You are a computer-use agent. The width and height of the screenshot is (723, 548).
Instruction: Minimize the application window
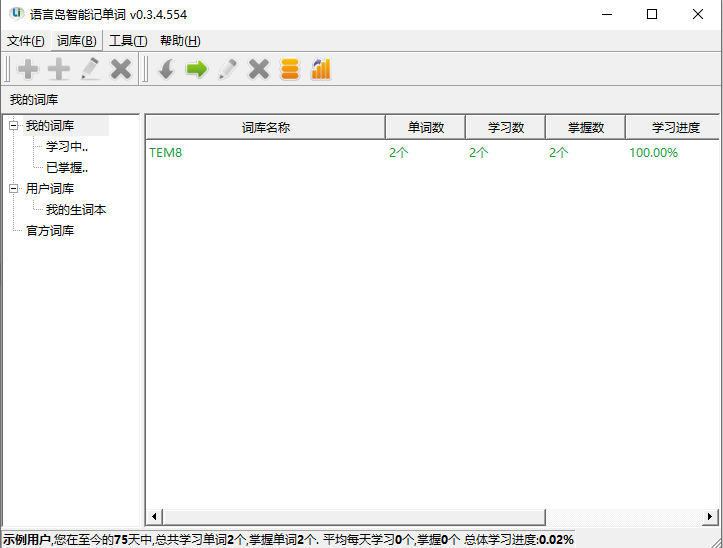(x=607, y=14)
